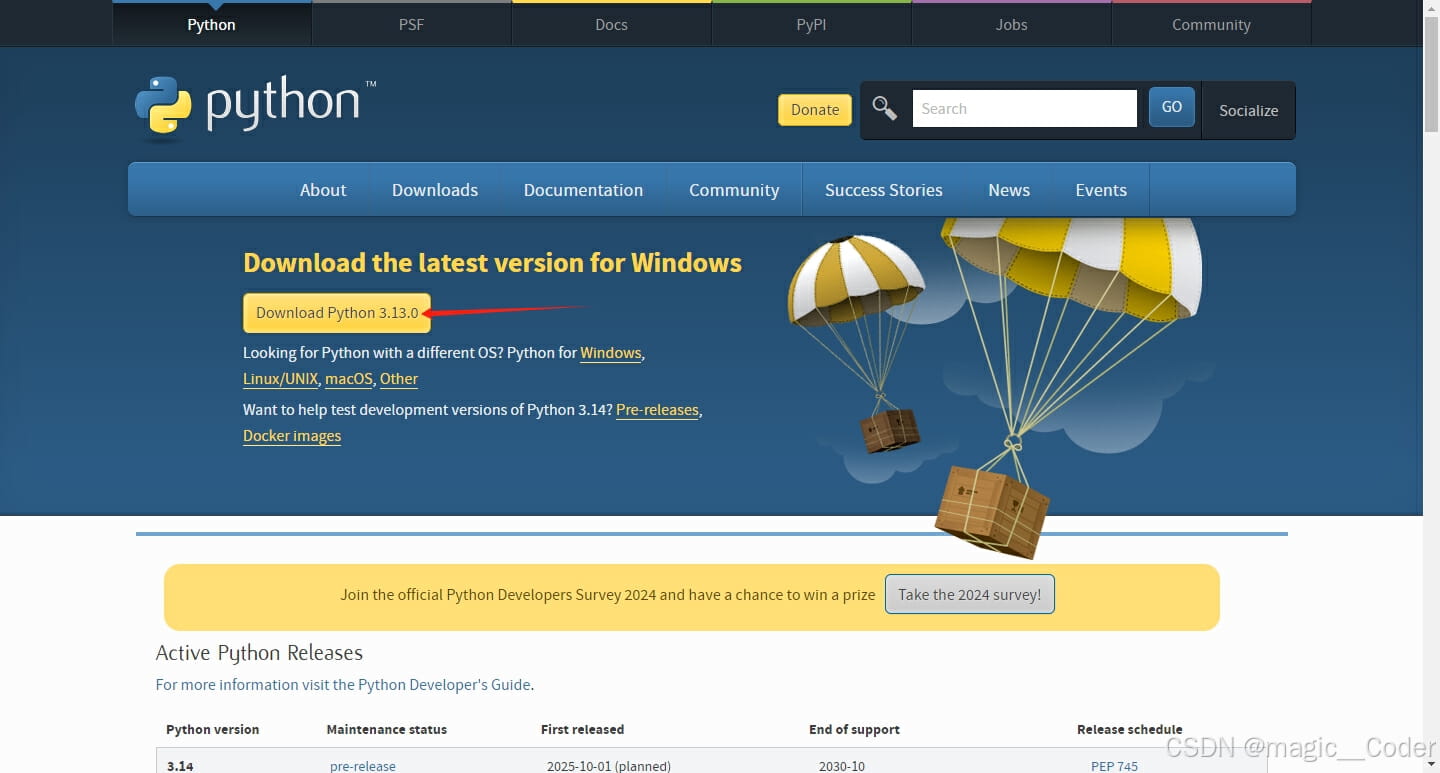
Task: Follow the Windows OS link
Action: coord(611,353)
